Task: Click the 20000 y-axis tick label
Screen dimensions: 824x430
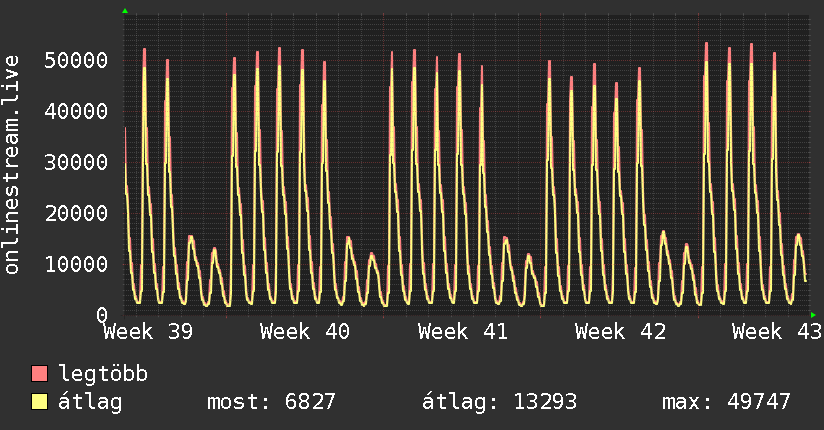Action: [76, 213]
